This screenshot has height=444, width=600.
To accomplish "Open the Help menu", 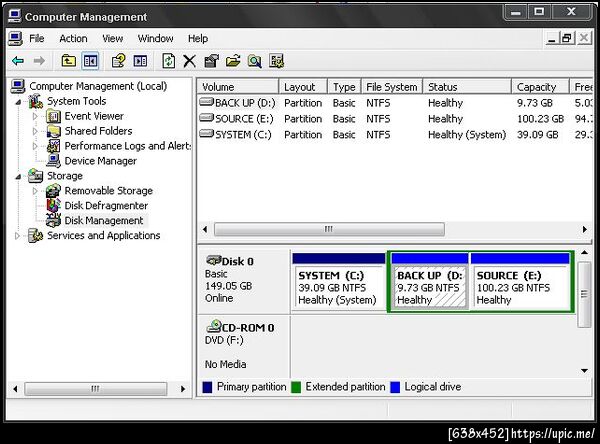I will point(198,39).
